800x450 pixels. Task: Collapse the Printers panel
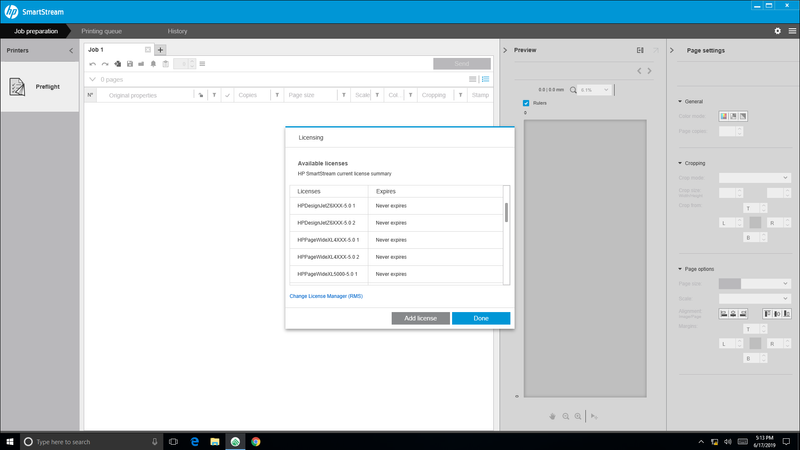point(71,51)
